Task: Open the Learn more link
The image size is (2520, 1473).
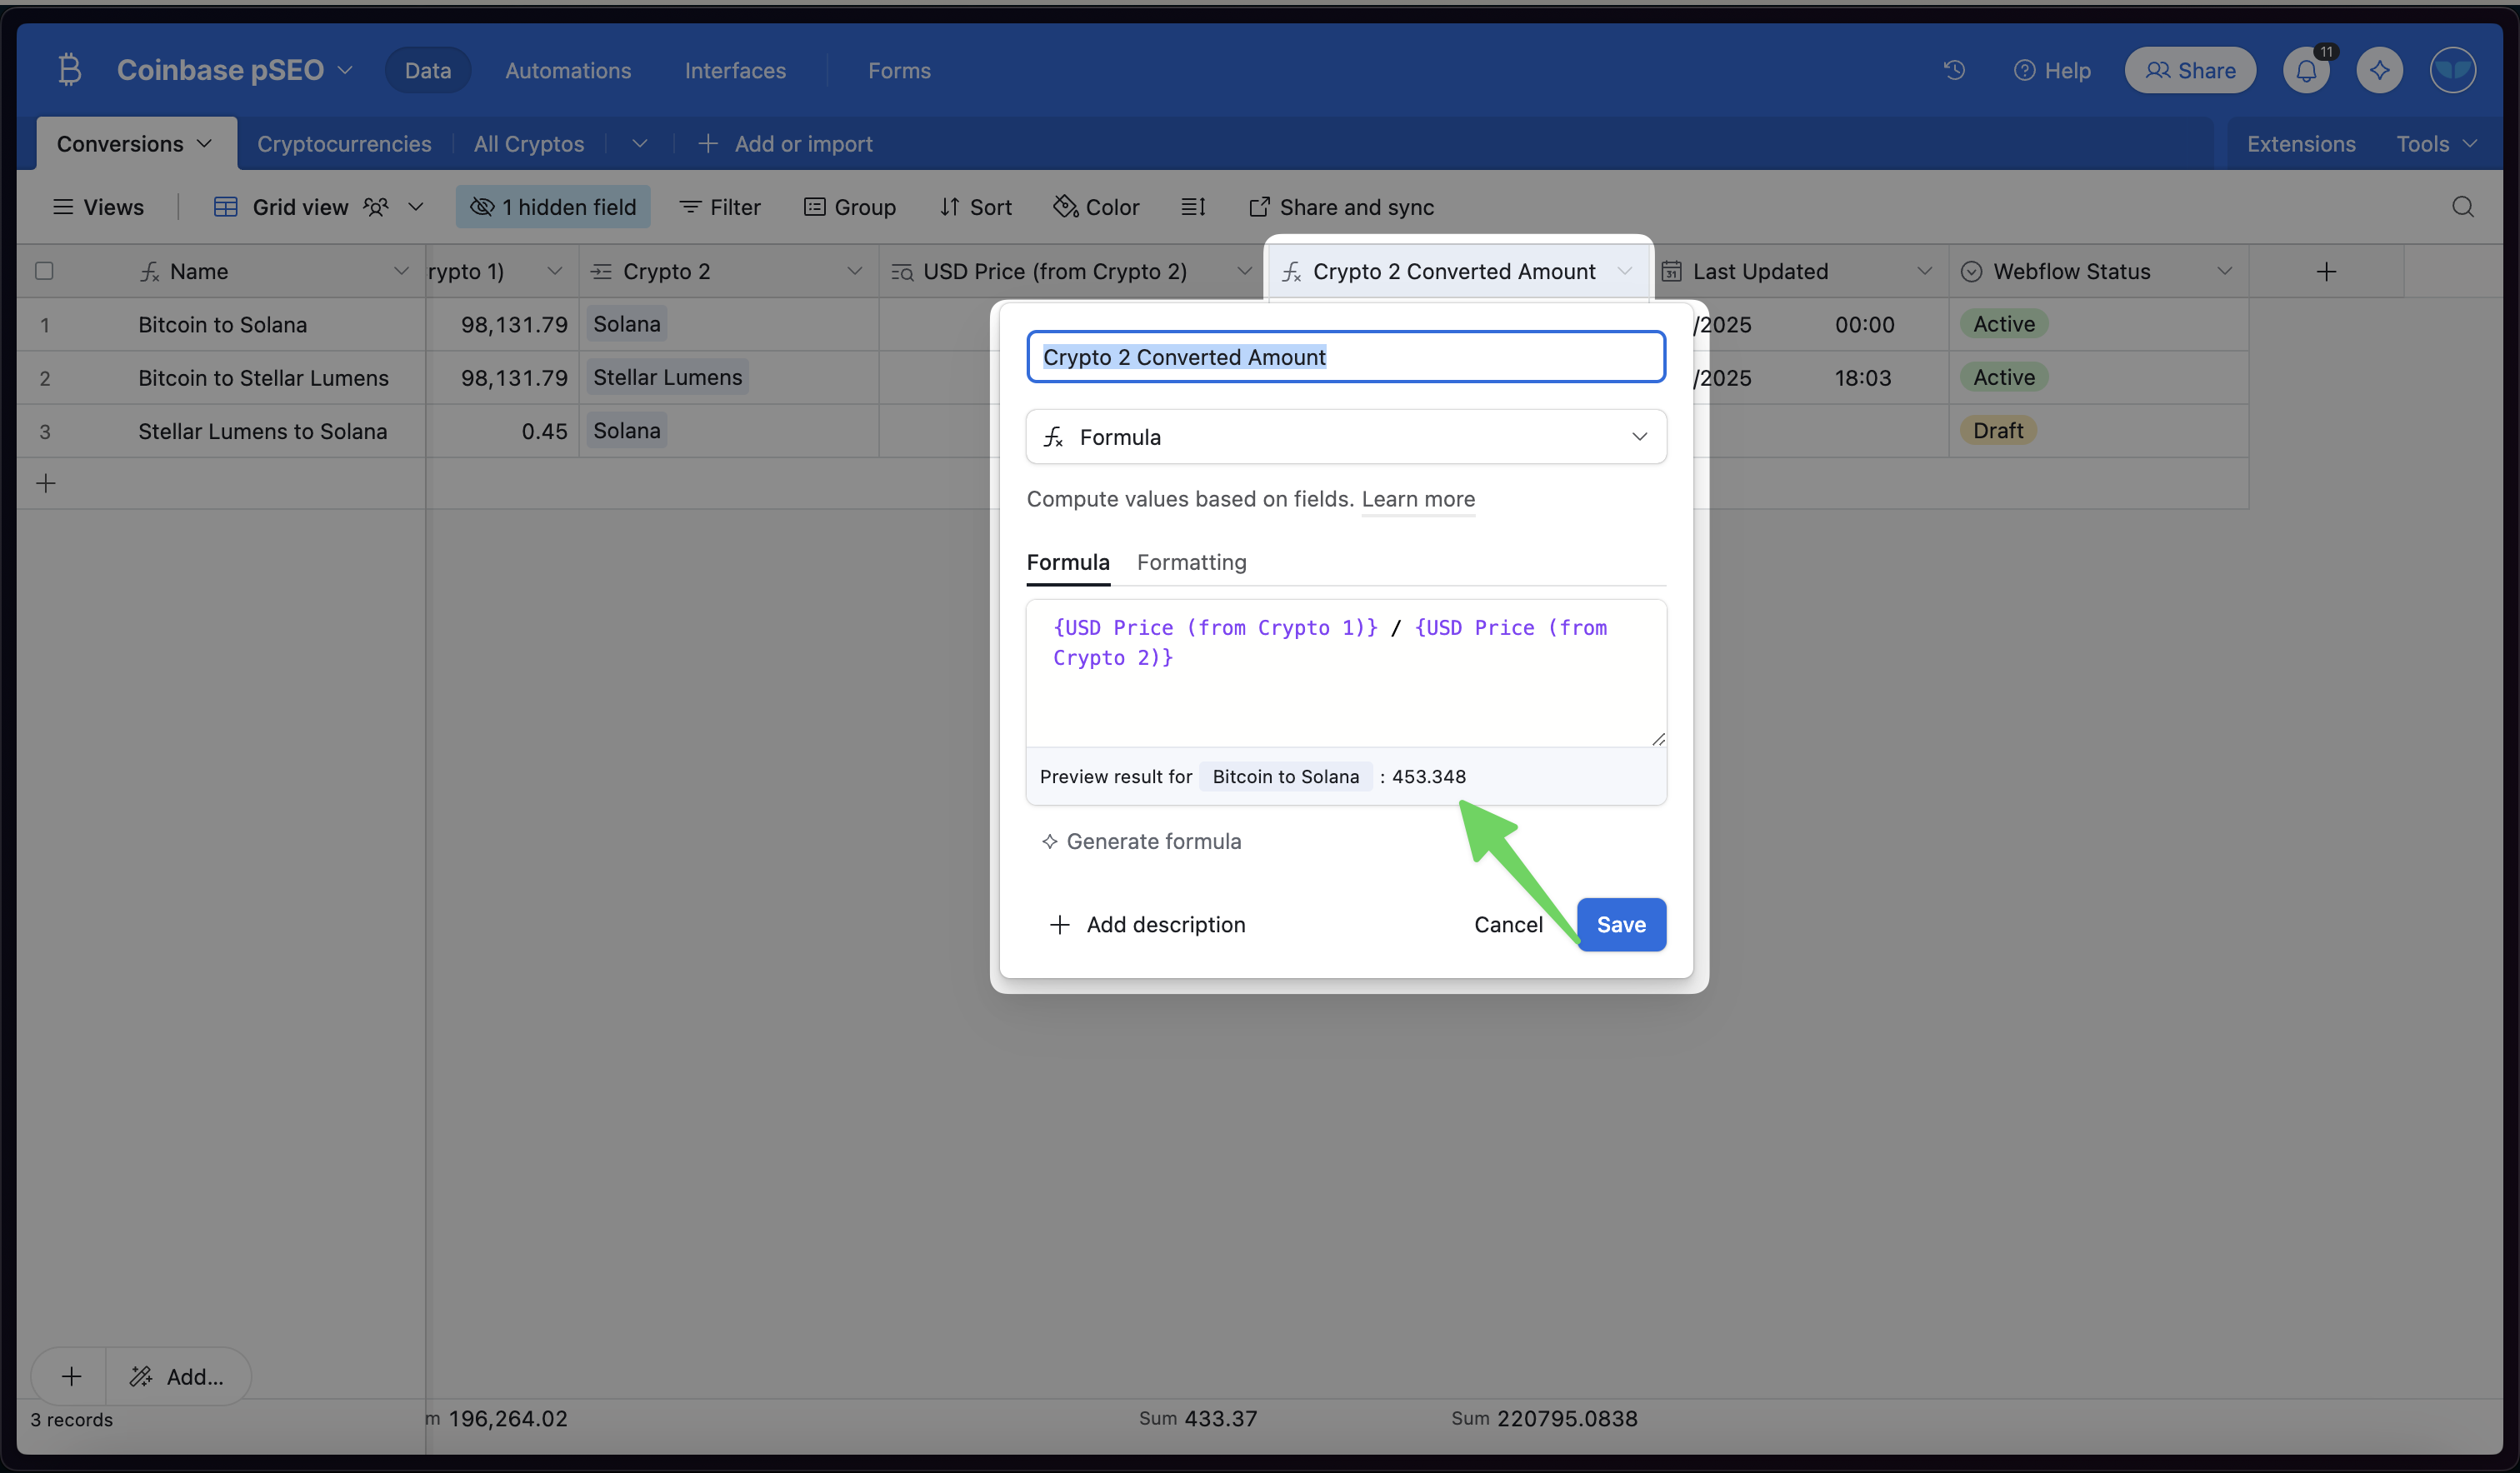Action: pyautogui.click(x=1417, y=499)
